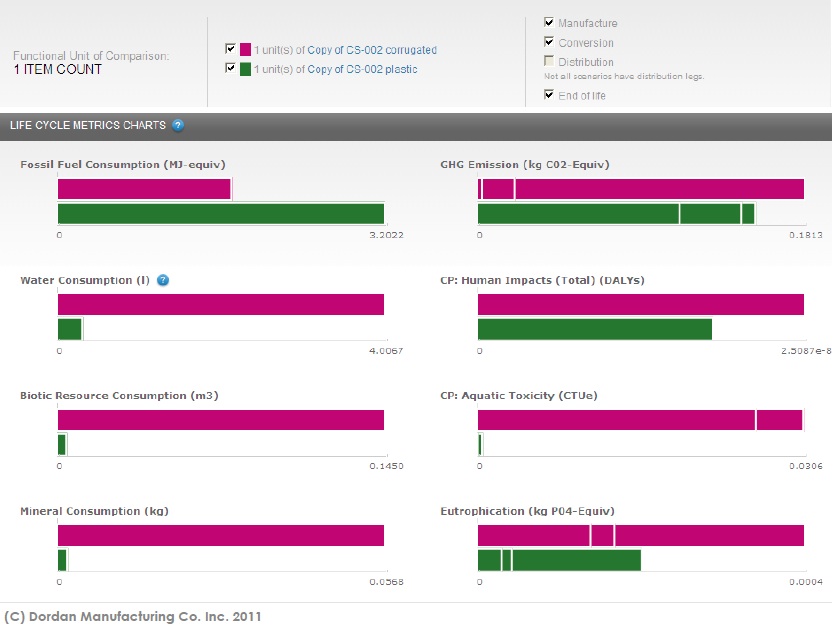Click magenta bar in Mineral Consumption chart
This screenshot has height=628, width=833.
221,535
